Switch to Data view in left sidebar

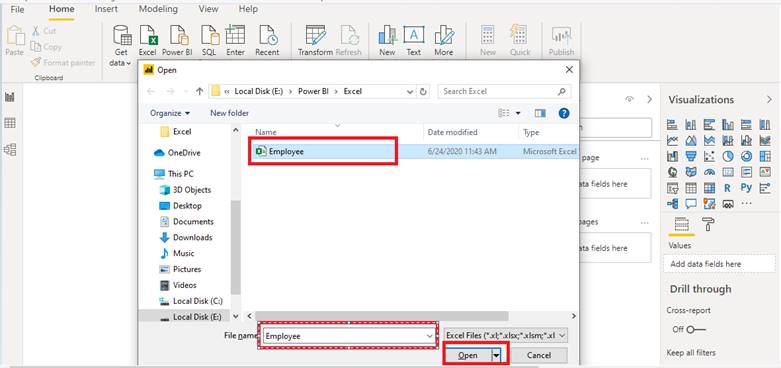[x=10, y=123]
